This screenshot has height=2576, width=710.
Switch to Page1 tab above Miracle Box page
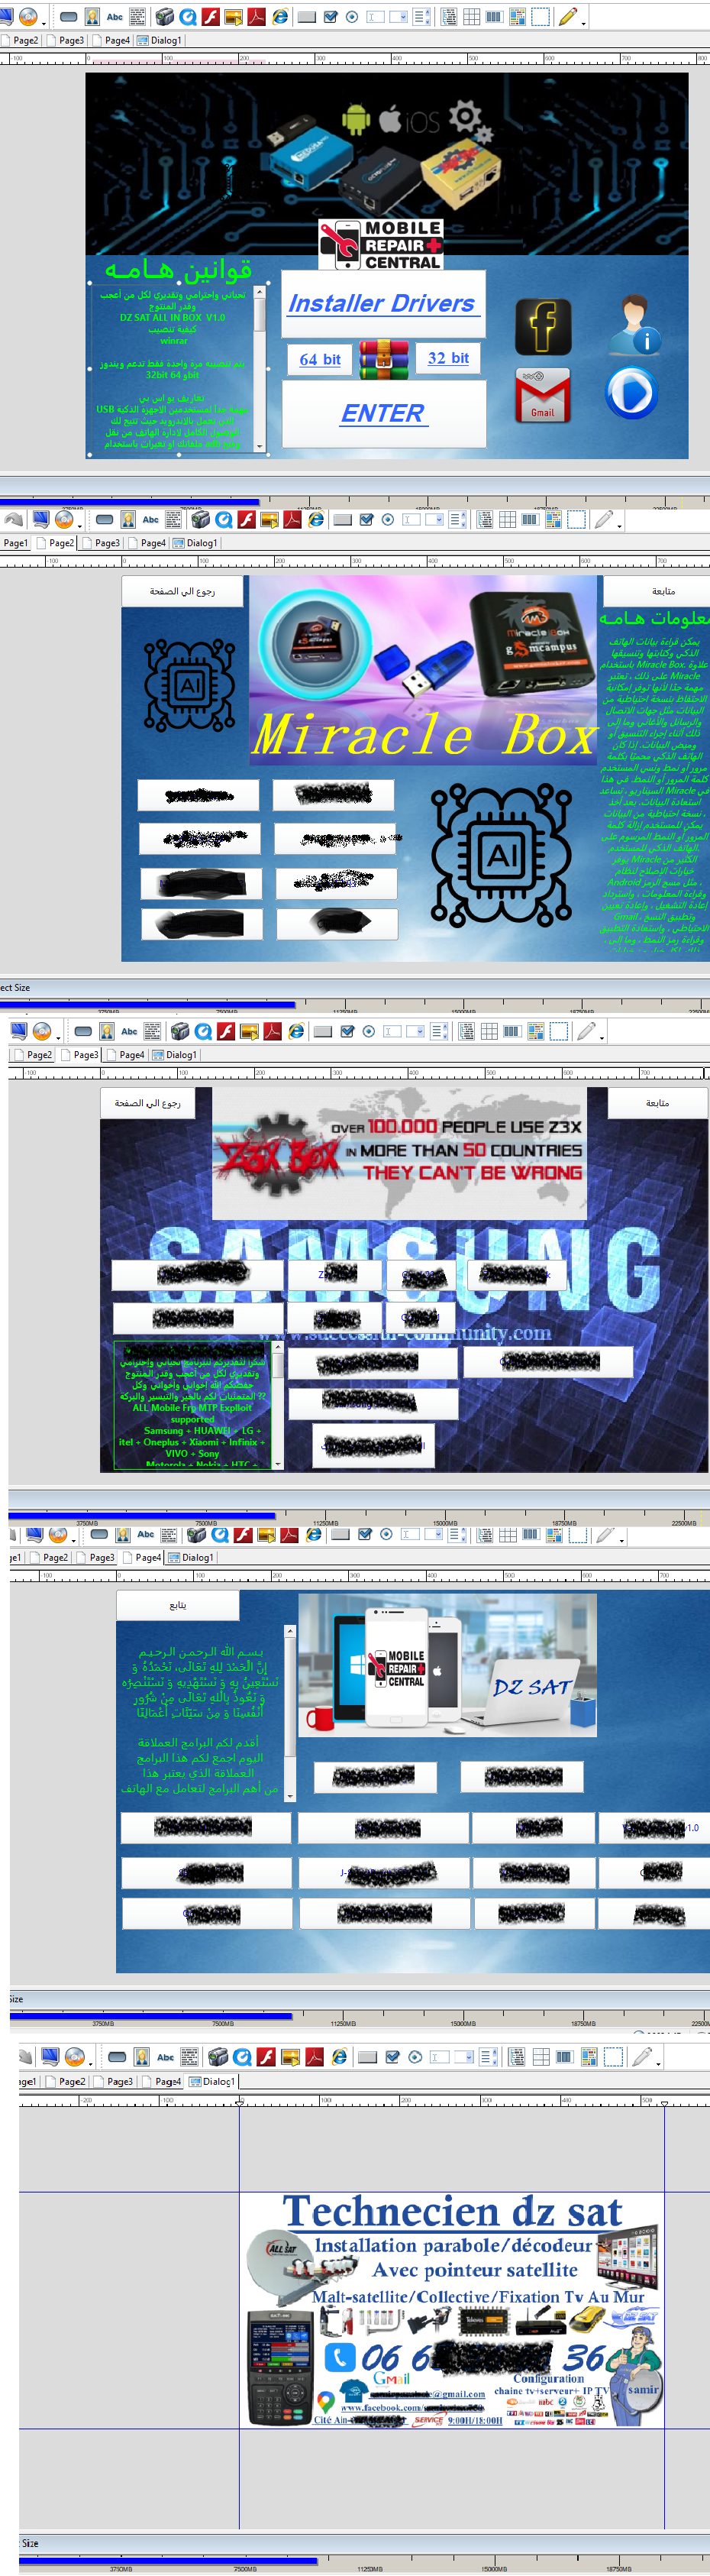coord(14,543)
